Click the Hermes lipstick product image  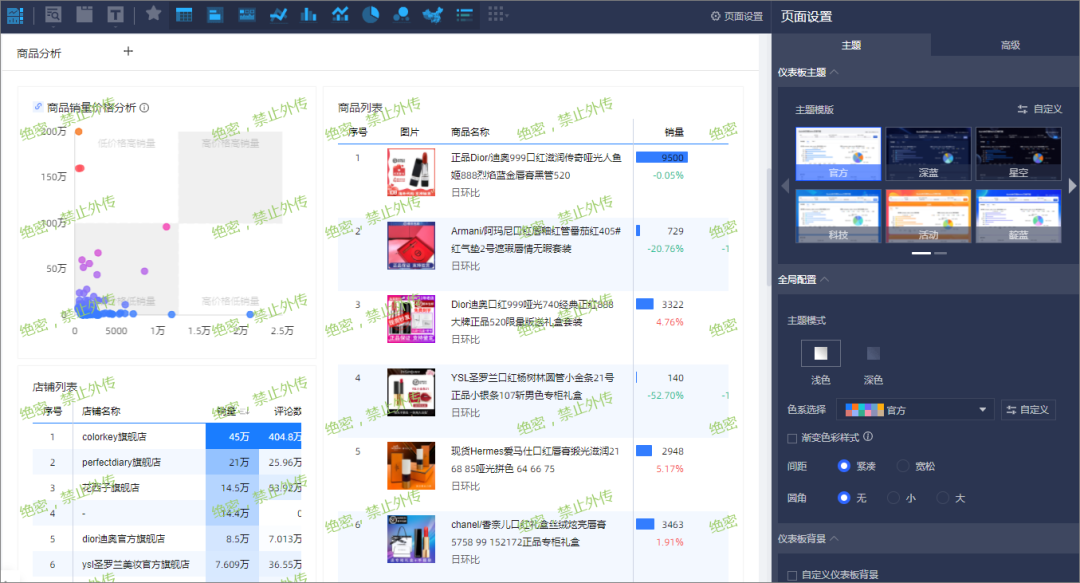(x=411, y=466)
